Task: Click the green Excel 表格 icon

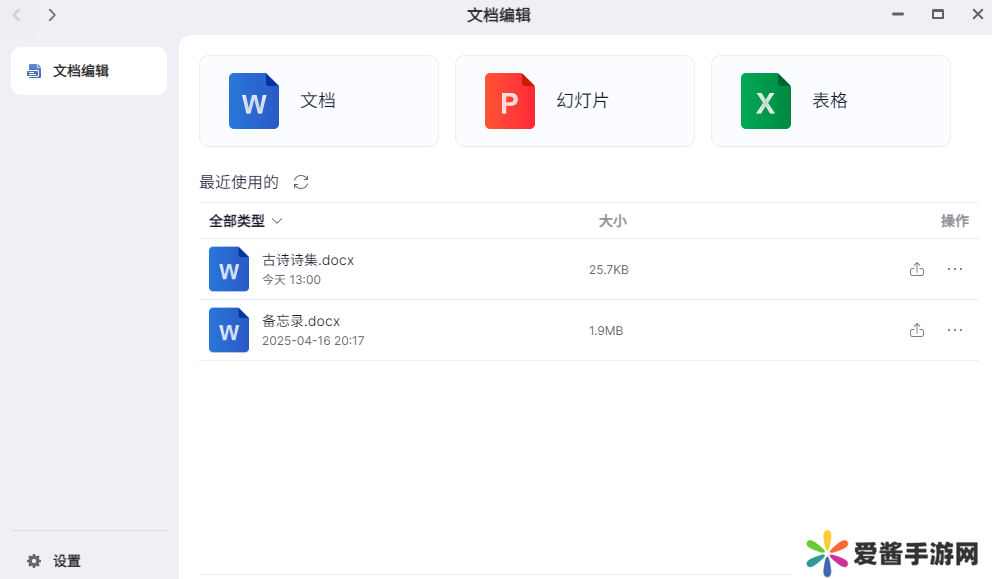Action: click(x=766, y=102)
